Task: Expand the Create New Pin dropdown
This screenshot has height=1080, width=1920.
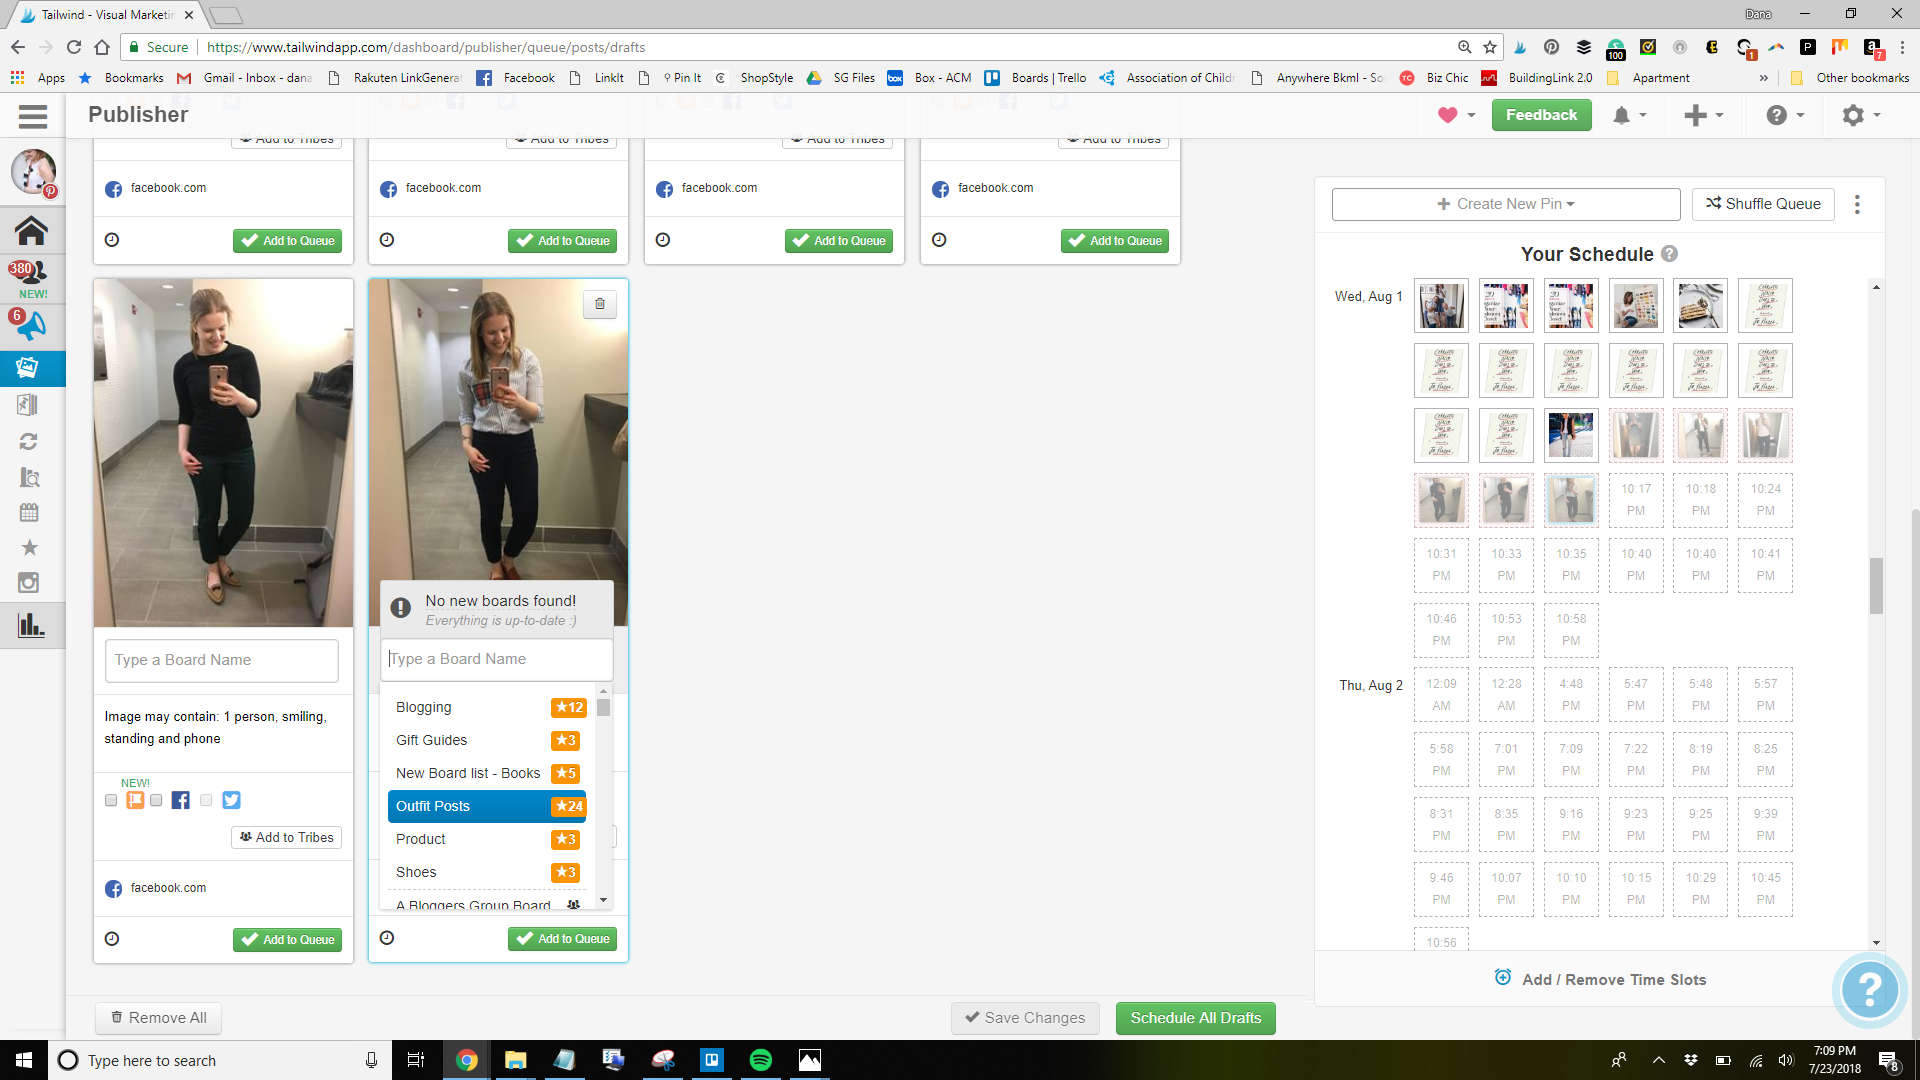Action: point(1506,204)
